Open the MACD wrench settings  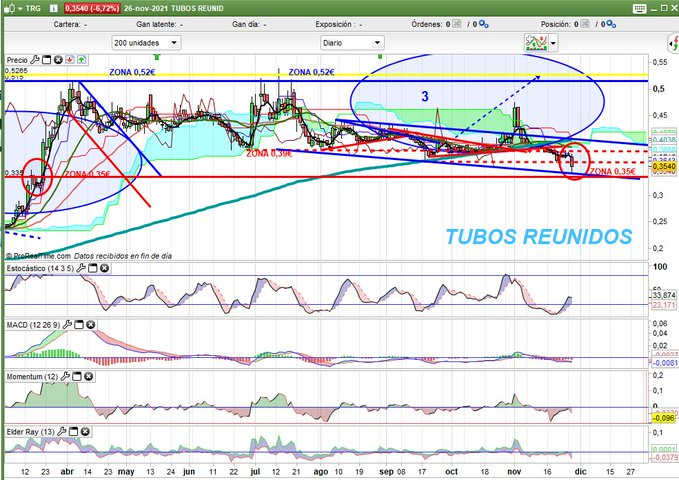pyautogui.click(x=68, y=324)
